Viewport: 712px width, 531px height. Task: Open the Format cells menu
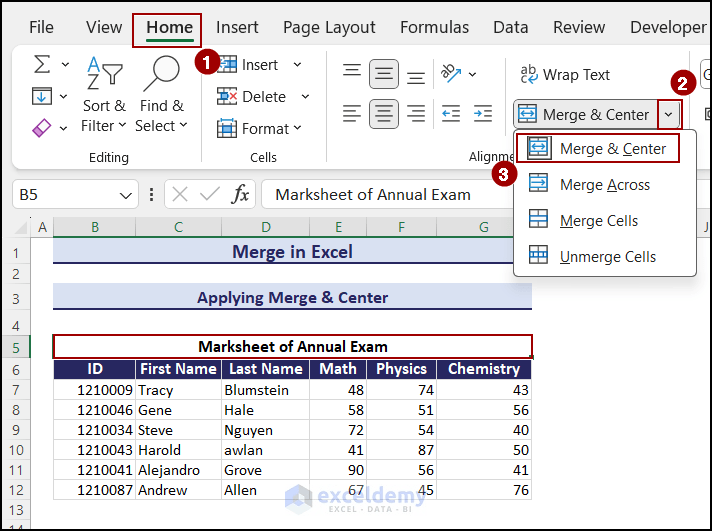(x=260, y=129)
